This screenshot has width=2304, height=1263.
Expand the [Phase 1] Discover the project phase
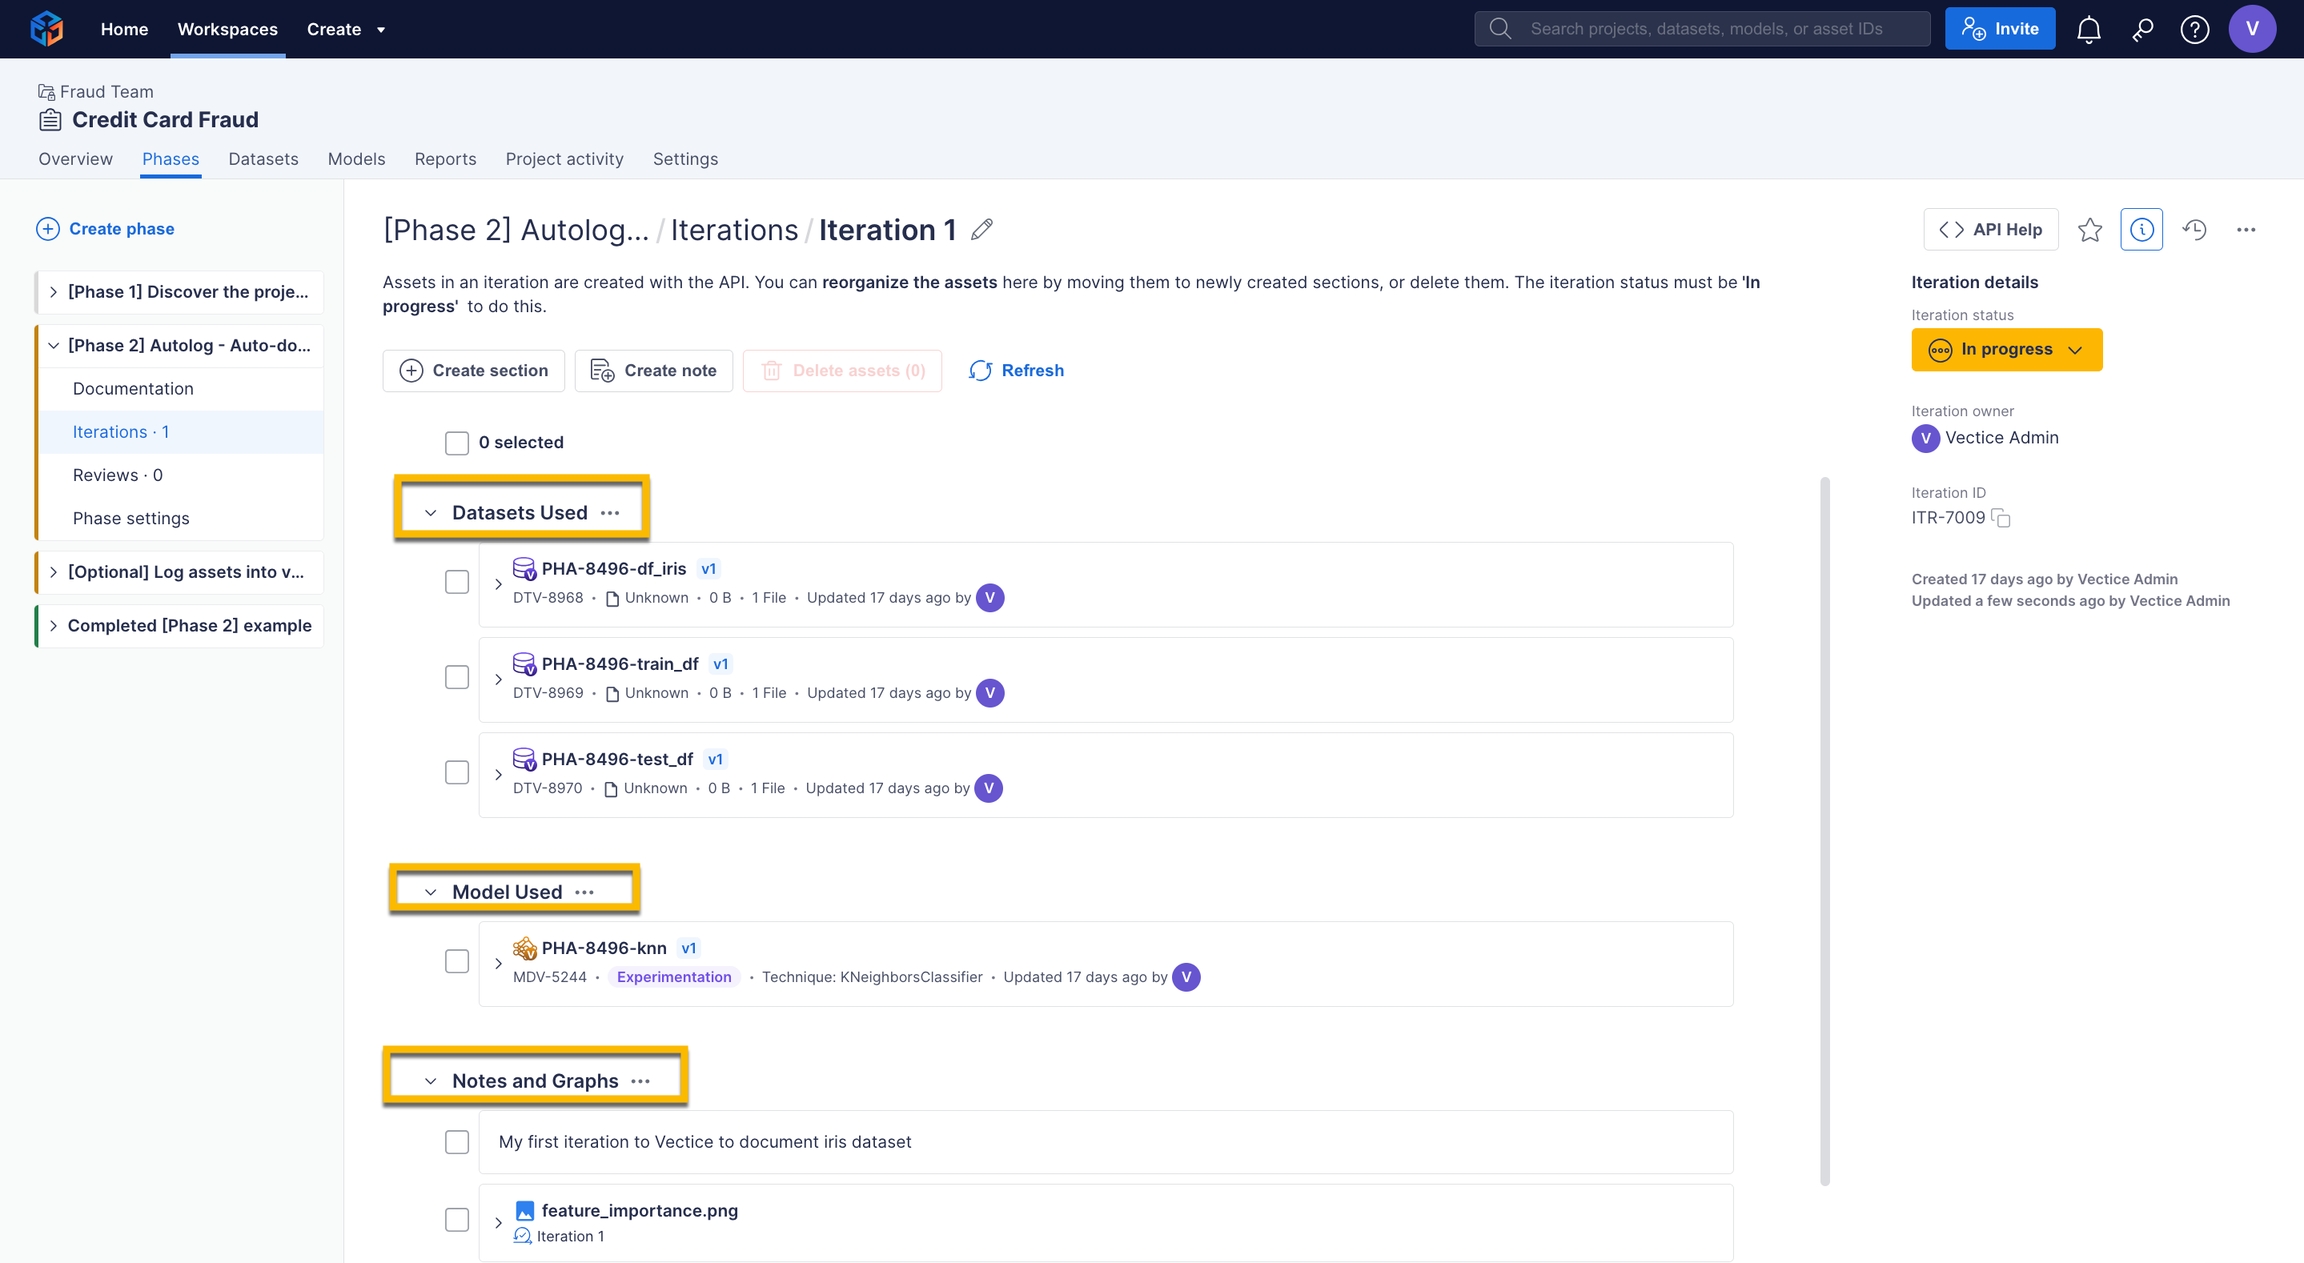(x=53, y=292)
